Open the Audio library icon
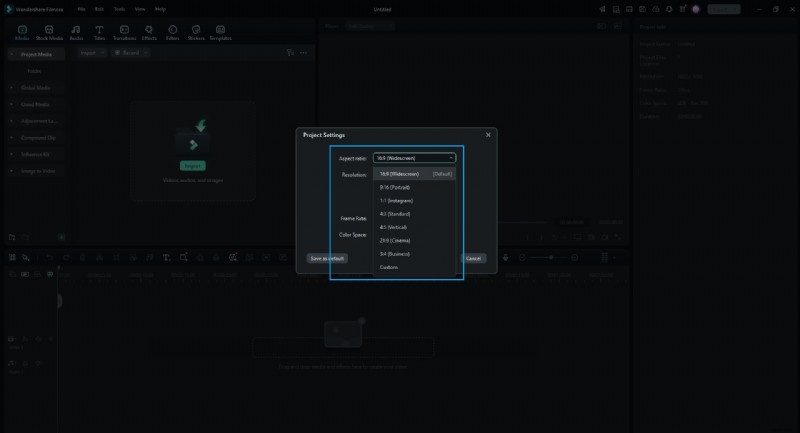This screenshot has width=800, height=433. tap(76, 32)
